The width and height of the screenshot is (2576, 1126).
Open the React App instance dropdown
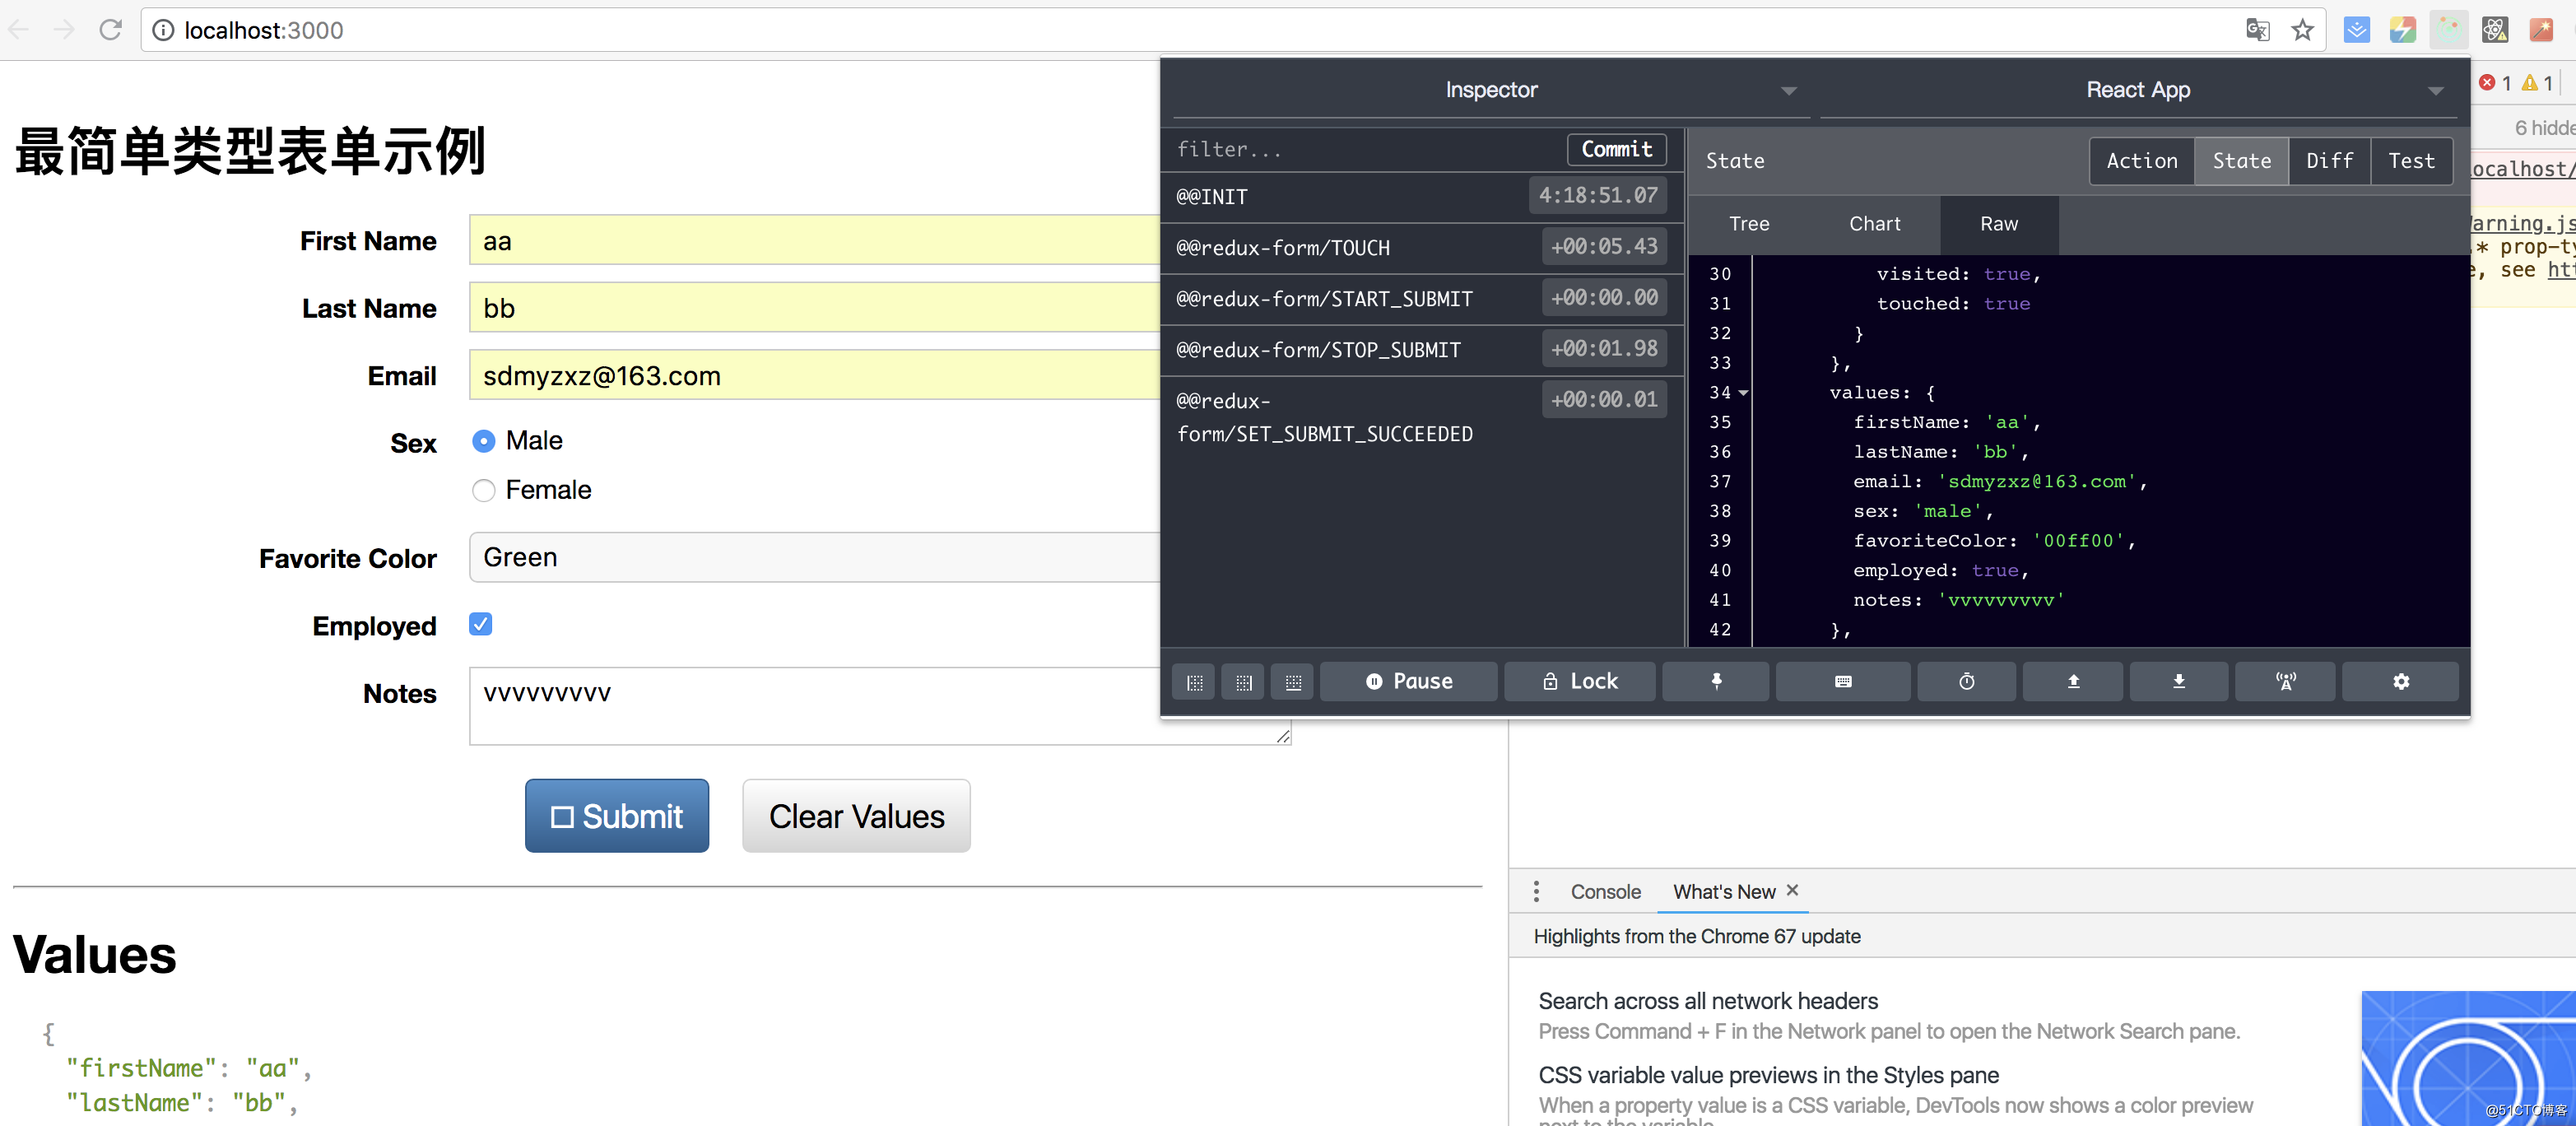click(2137, 90)
